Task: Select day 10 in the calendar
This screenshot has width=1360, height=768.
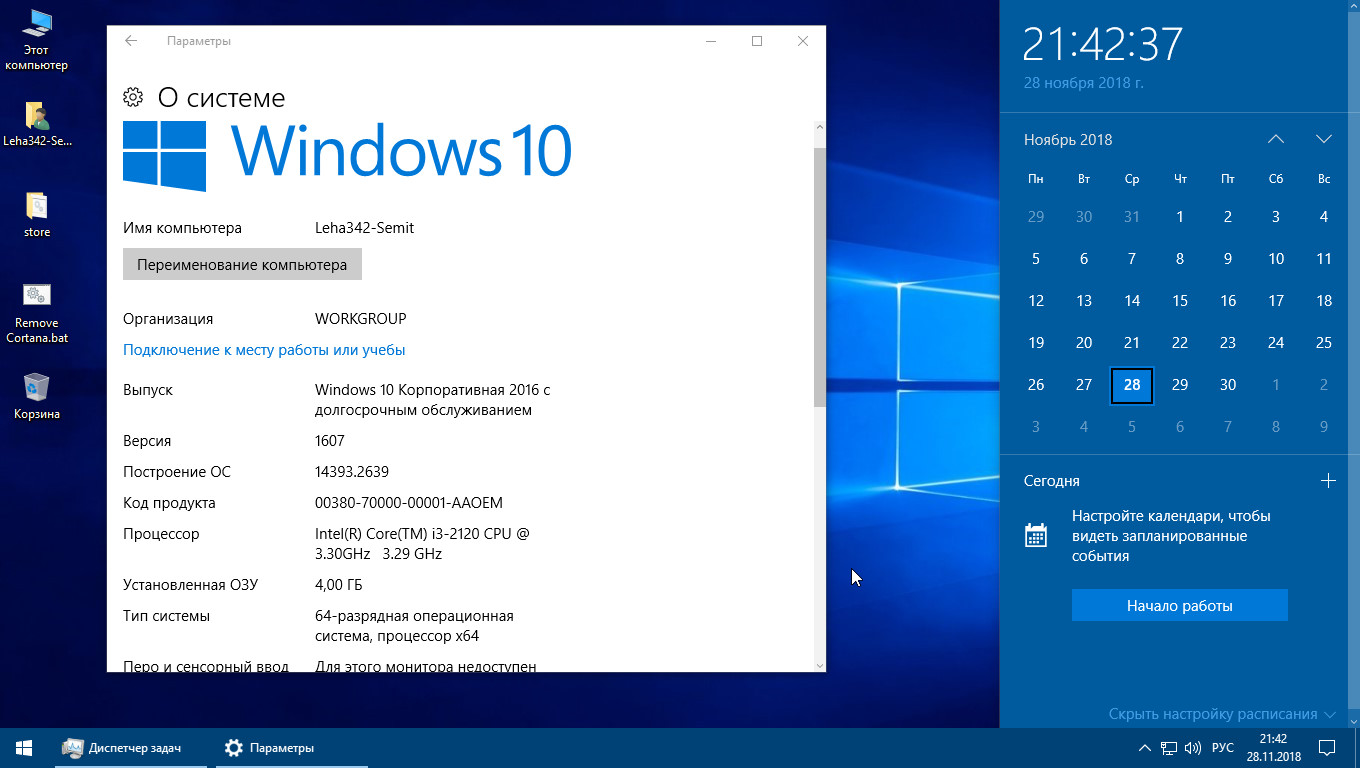Action: [x=1276, y=259]
